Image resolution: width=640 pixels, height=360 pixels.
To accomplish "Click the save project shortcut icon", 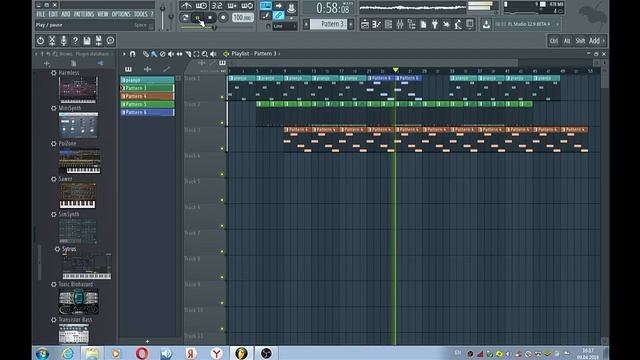I will tap(87, 40).
